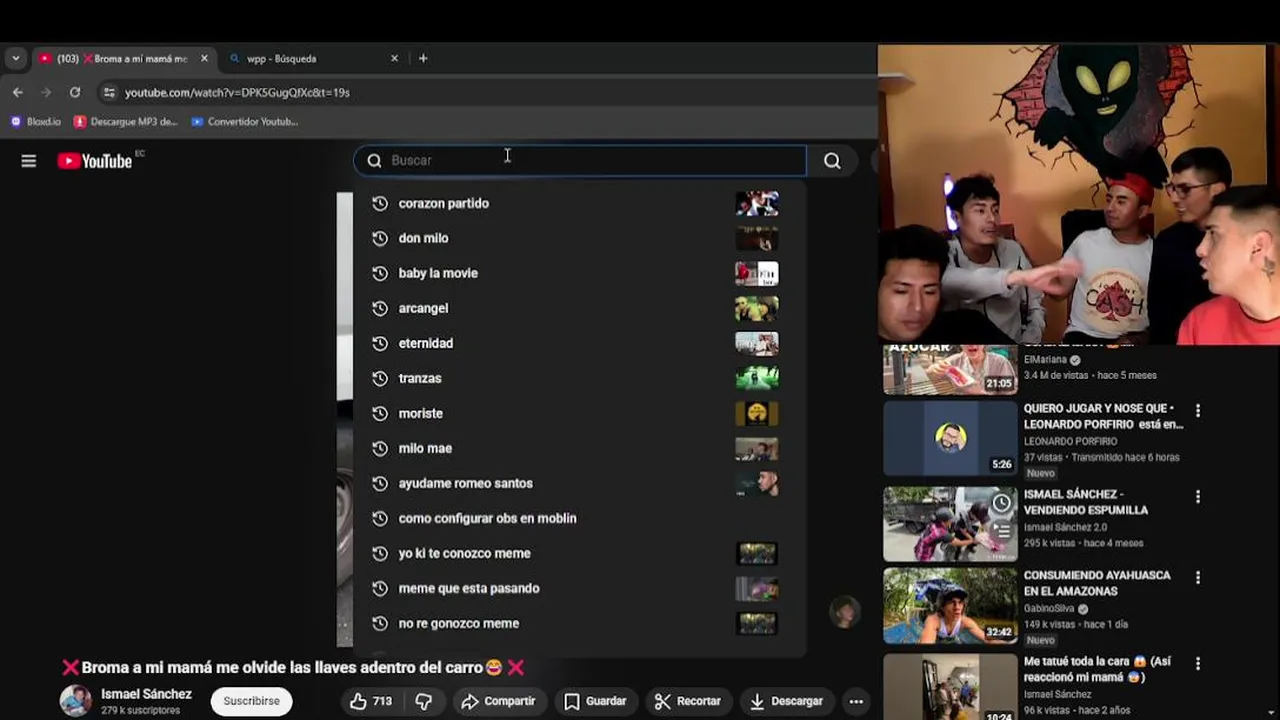Open options for 'VENDIENDO ESPUMILLA' video
Image resolution: width=1280 pixels, height=720 pixels.
(x=1197, y=497)
